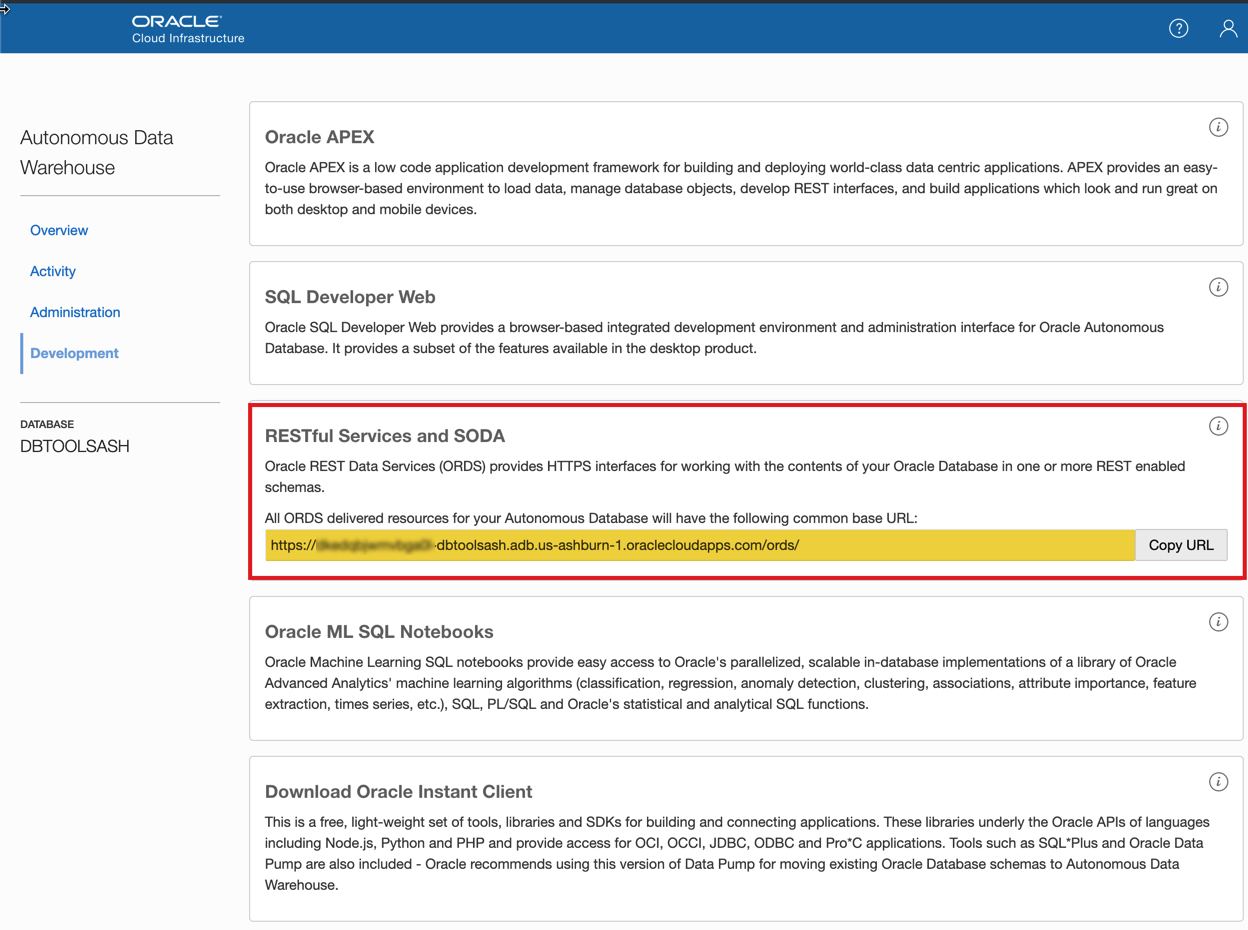Click info icon on Oracle ML SQL Notebooks card
1248x930 pixels.
1218,622
